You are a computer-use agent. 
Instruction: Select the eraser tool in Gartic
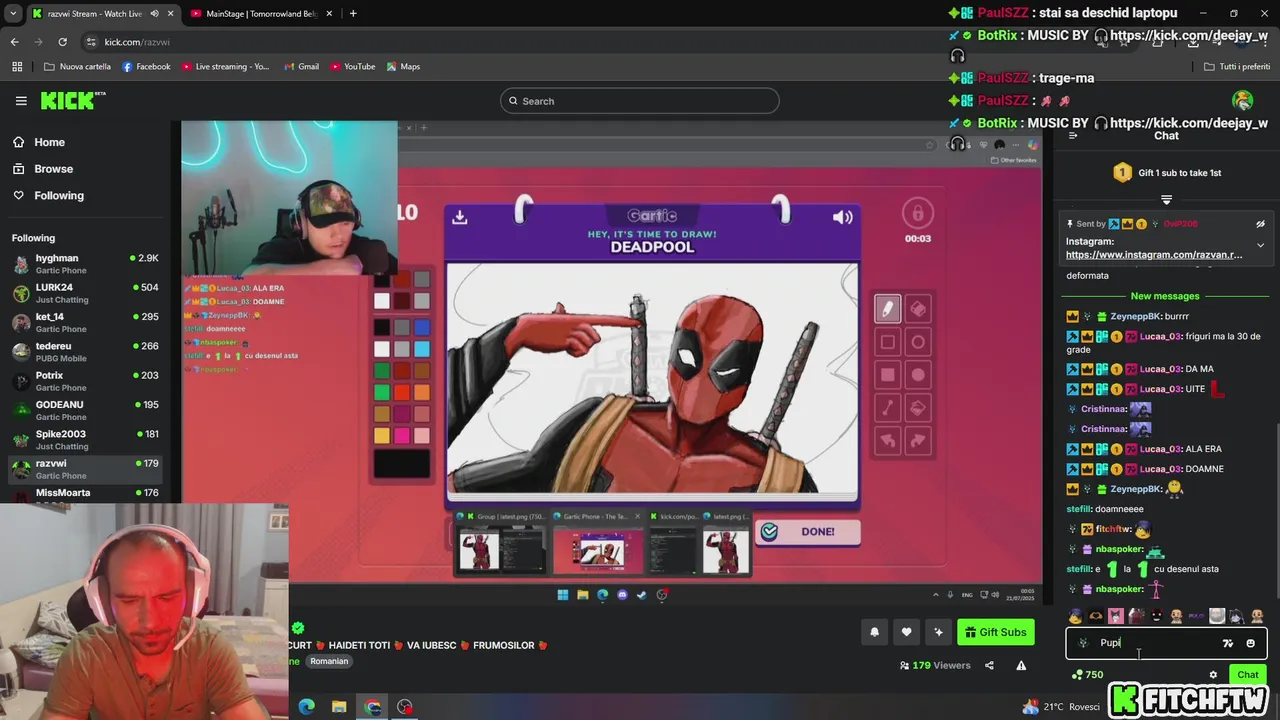point(918,309)
